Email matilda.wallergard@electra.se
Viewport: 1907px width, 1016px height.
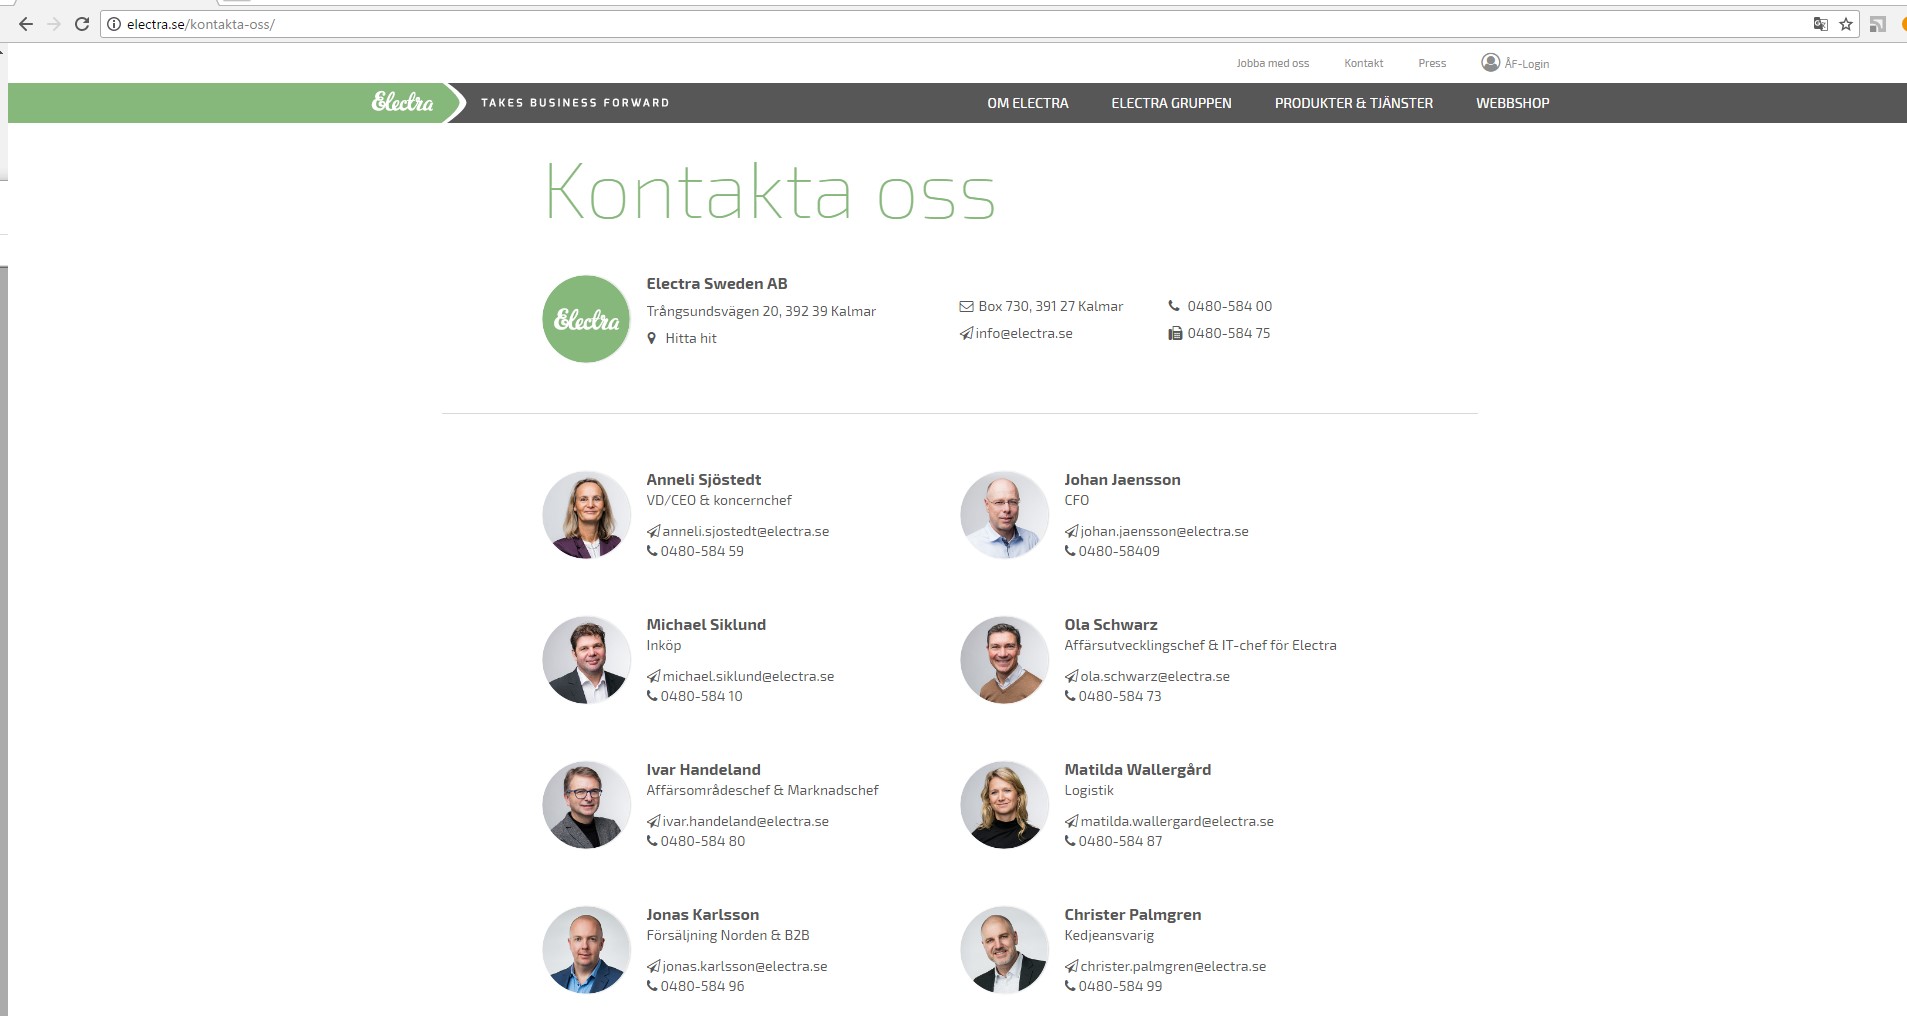[x=1177, y=821]
